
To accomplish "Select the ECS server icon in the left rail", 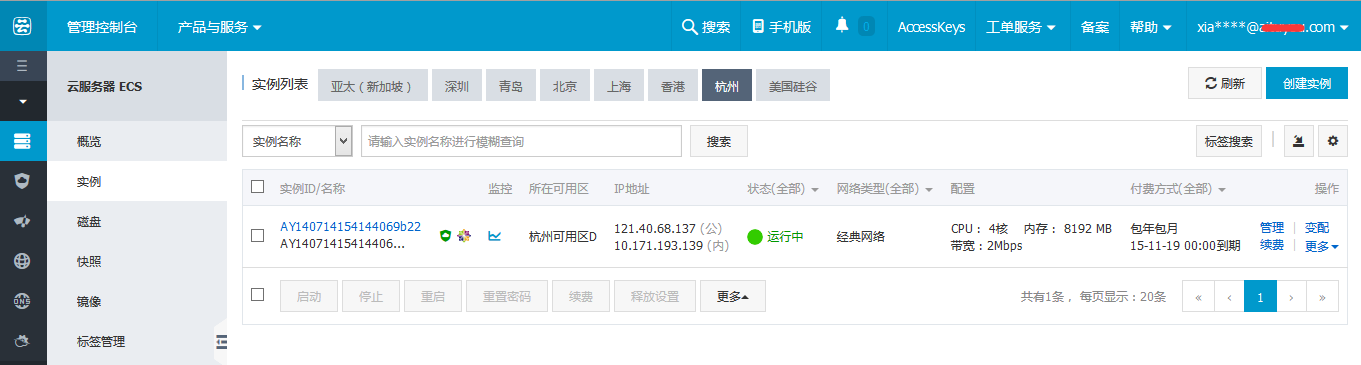I will coord(22,141).
